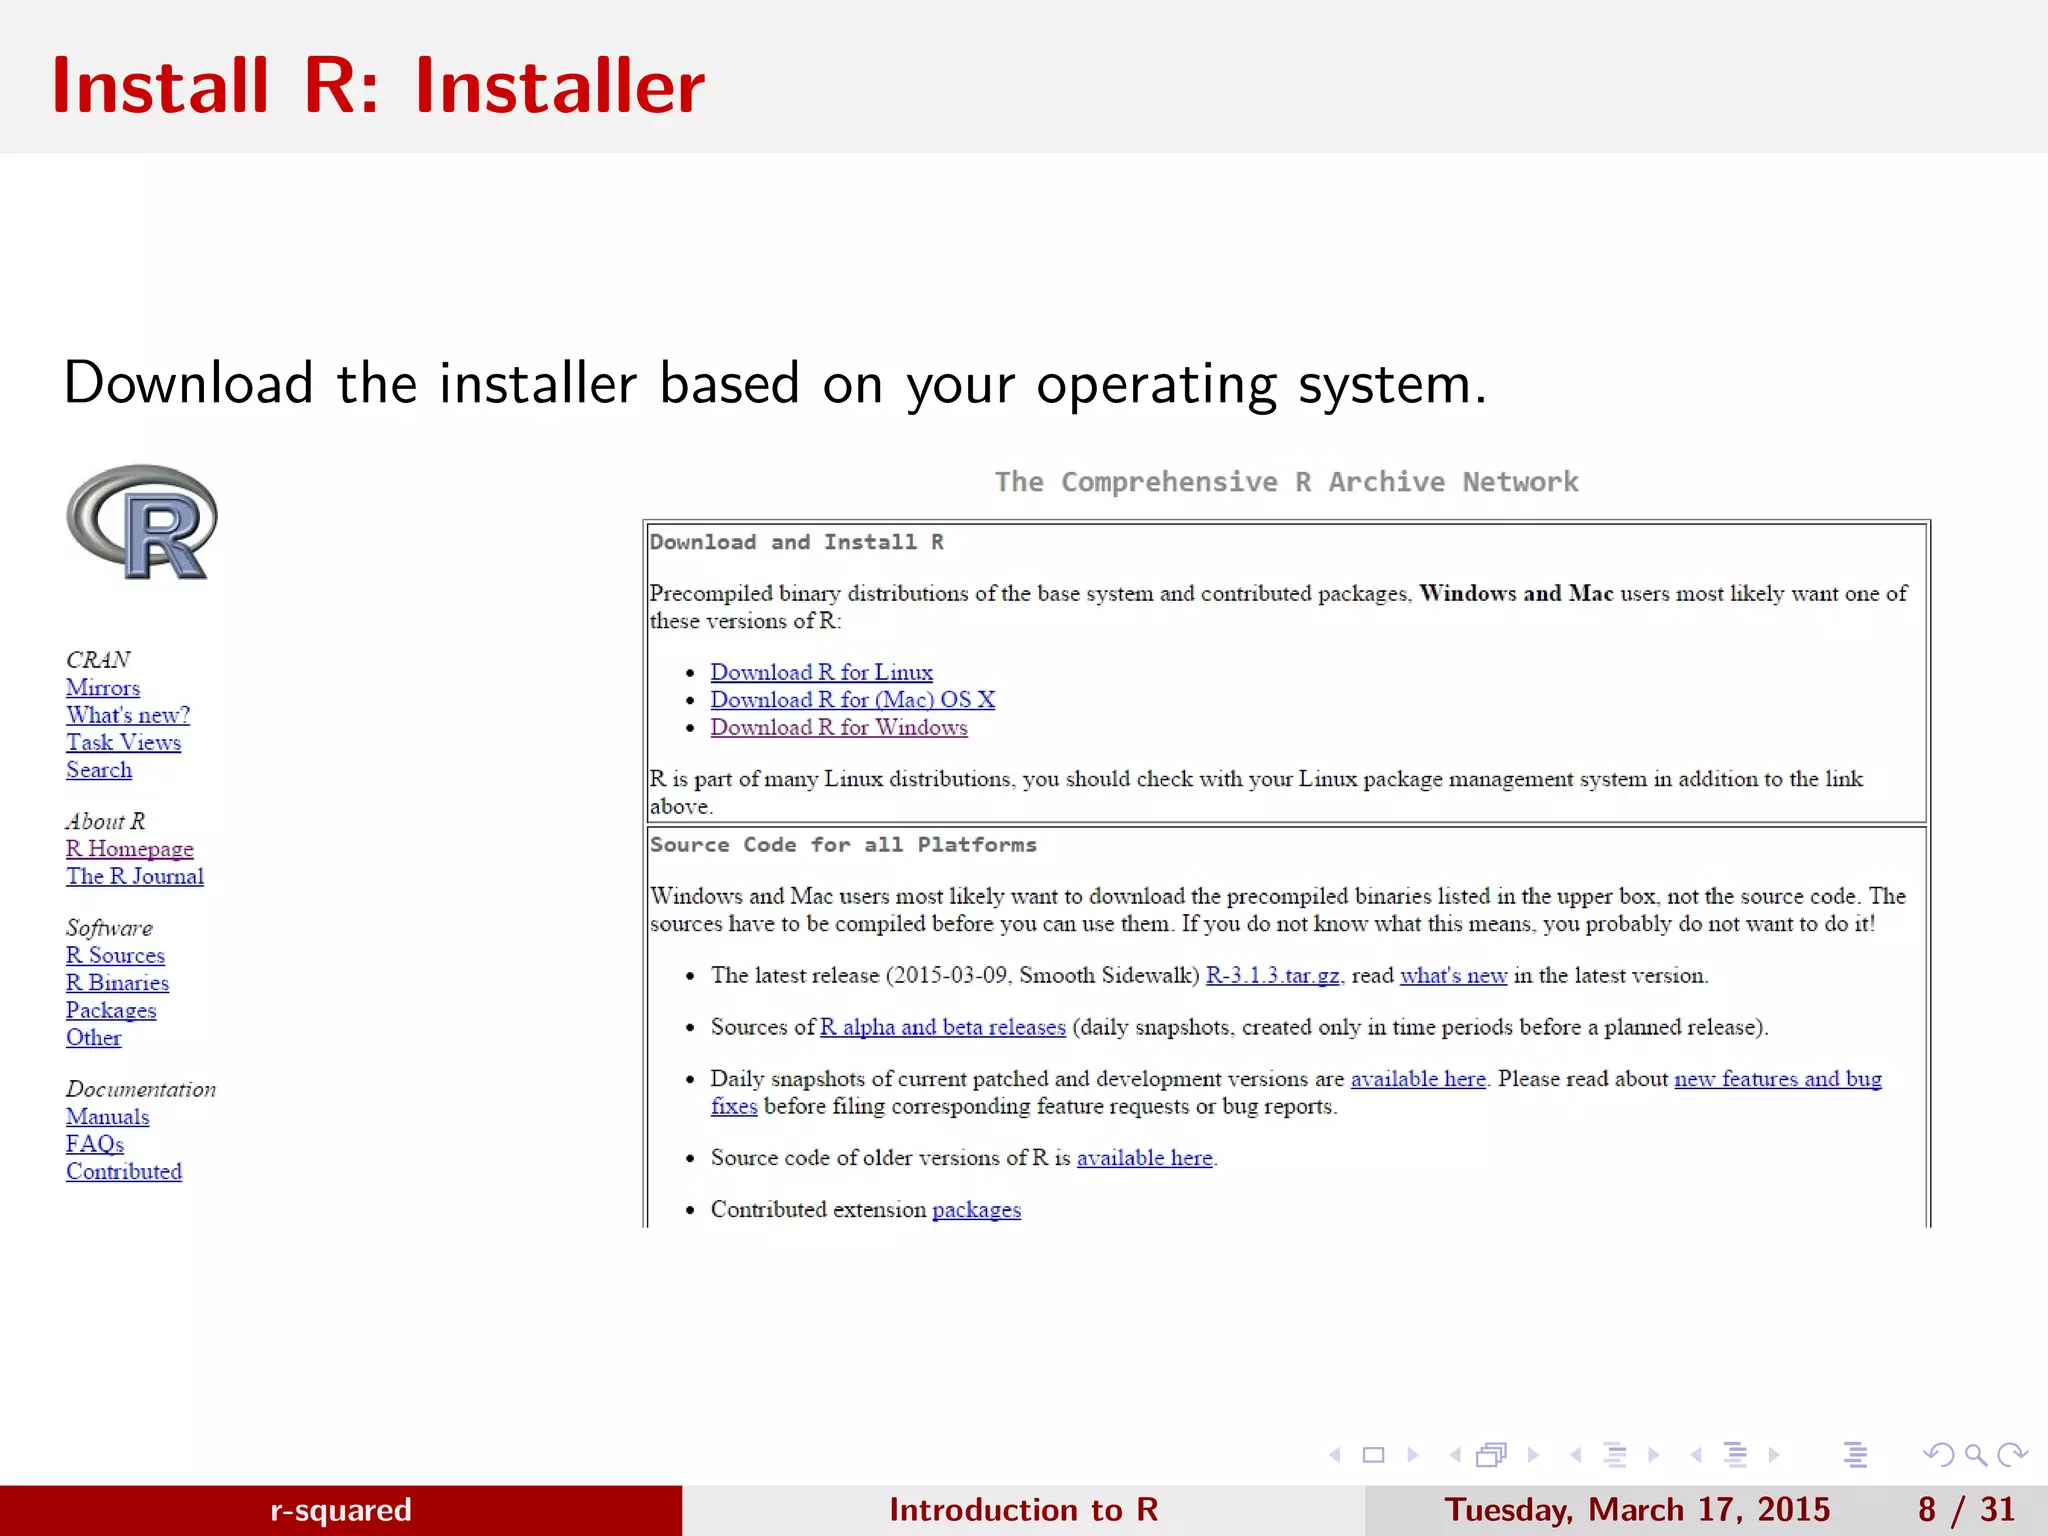Viewport: 2048px width, 1536px height.
Task: Click next subsection arrow in navigation bar
Action: (1654, 1455)
